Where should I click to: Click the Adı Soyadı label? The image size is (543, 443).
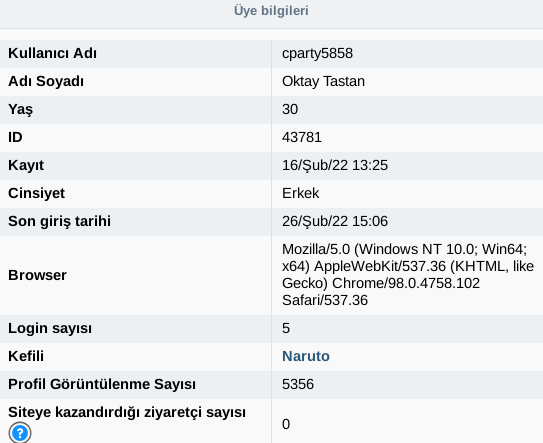(46, 81)
